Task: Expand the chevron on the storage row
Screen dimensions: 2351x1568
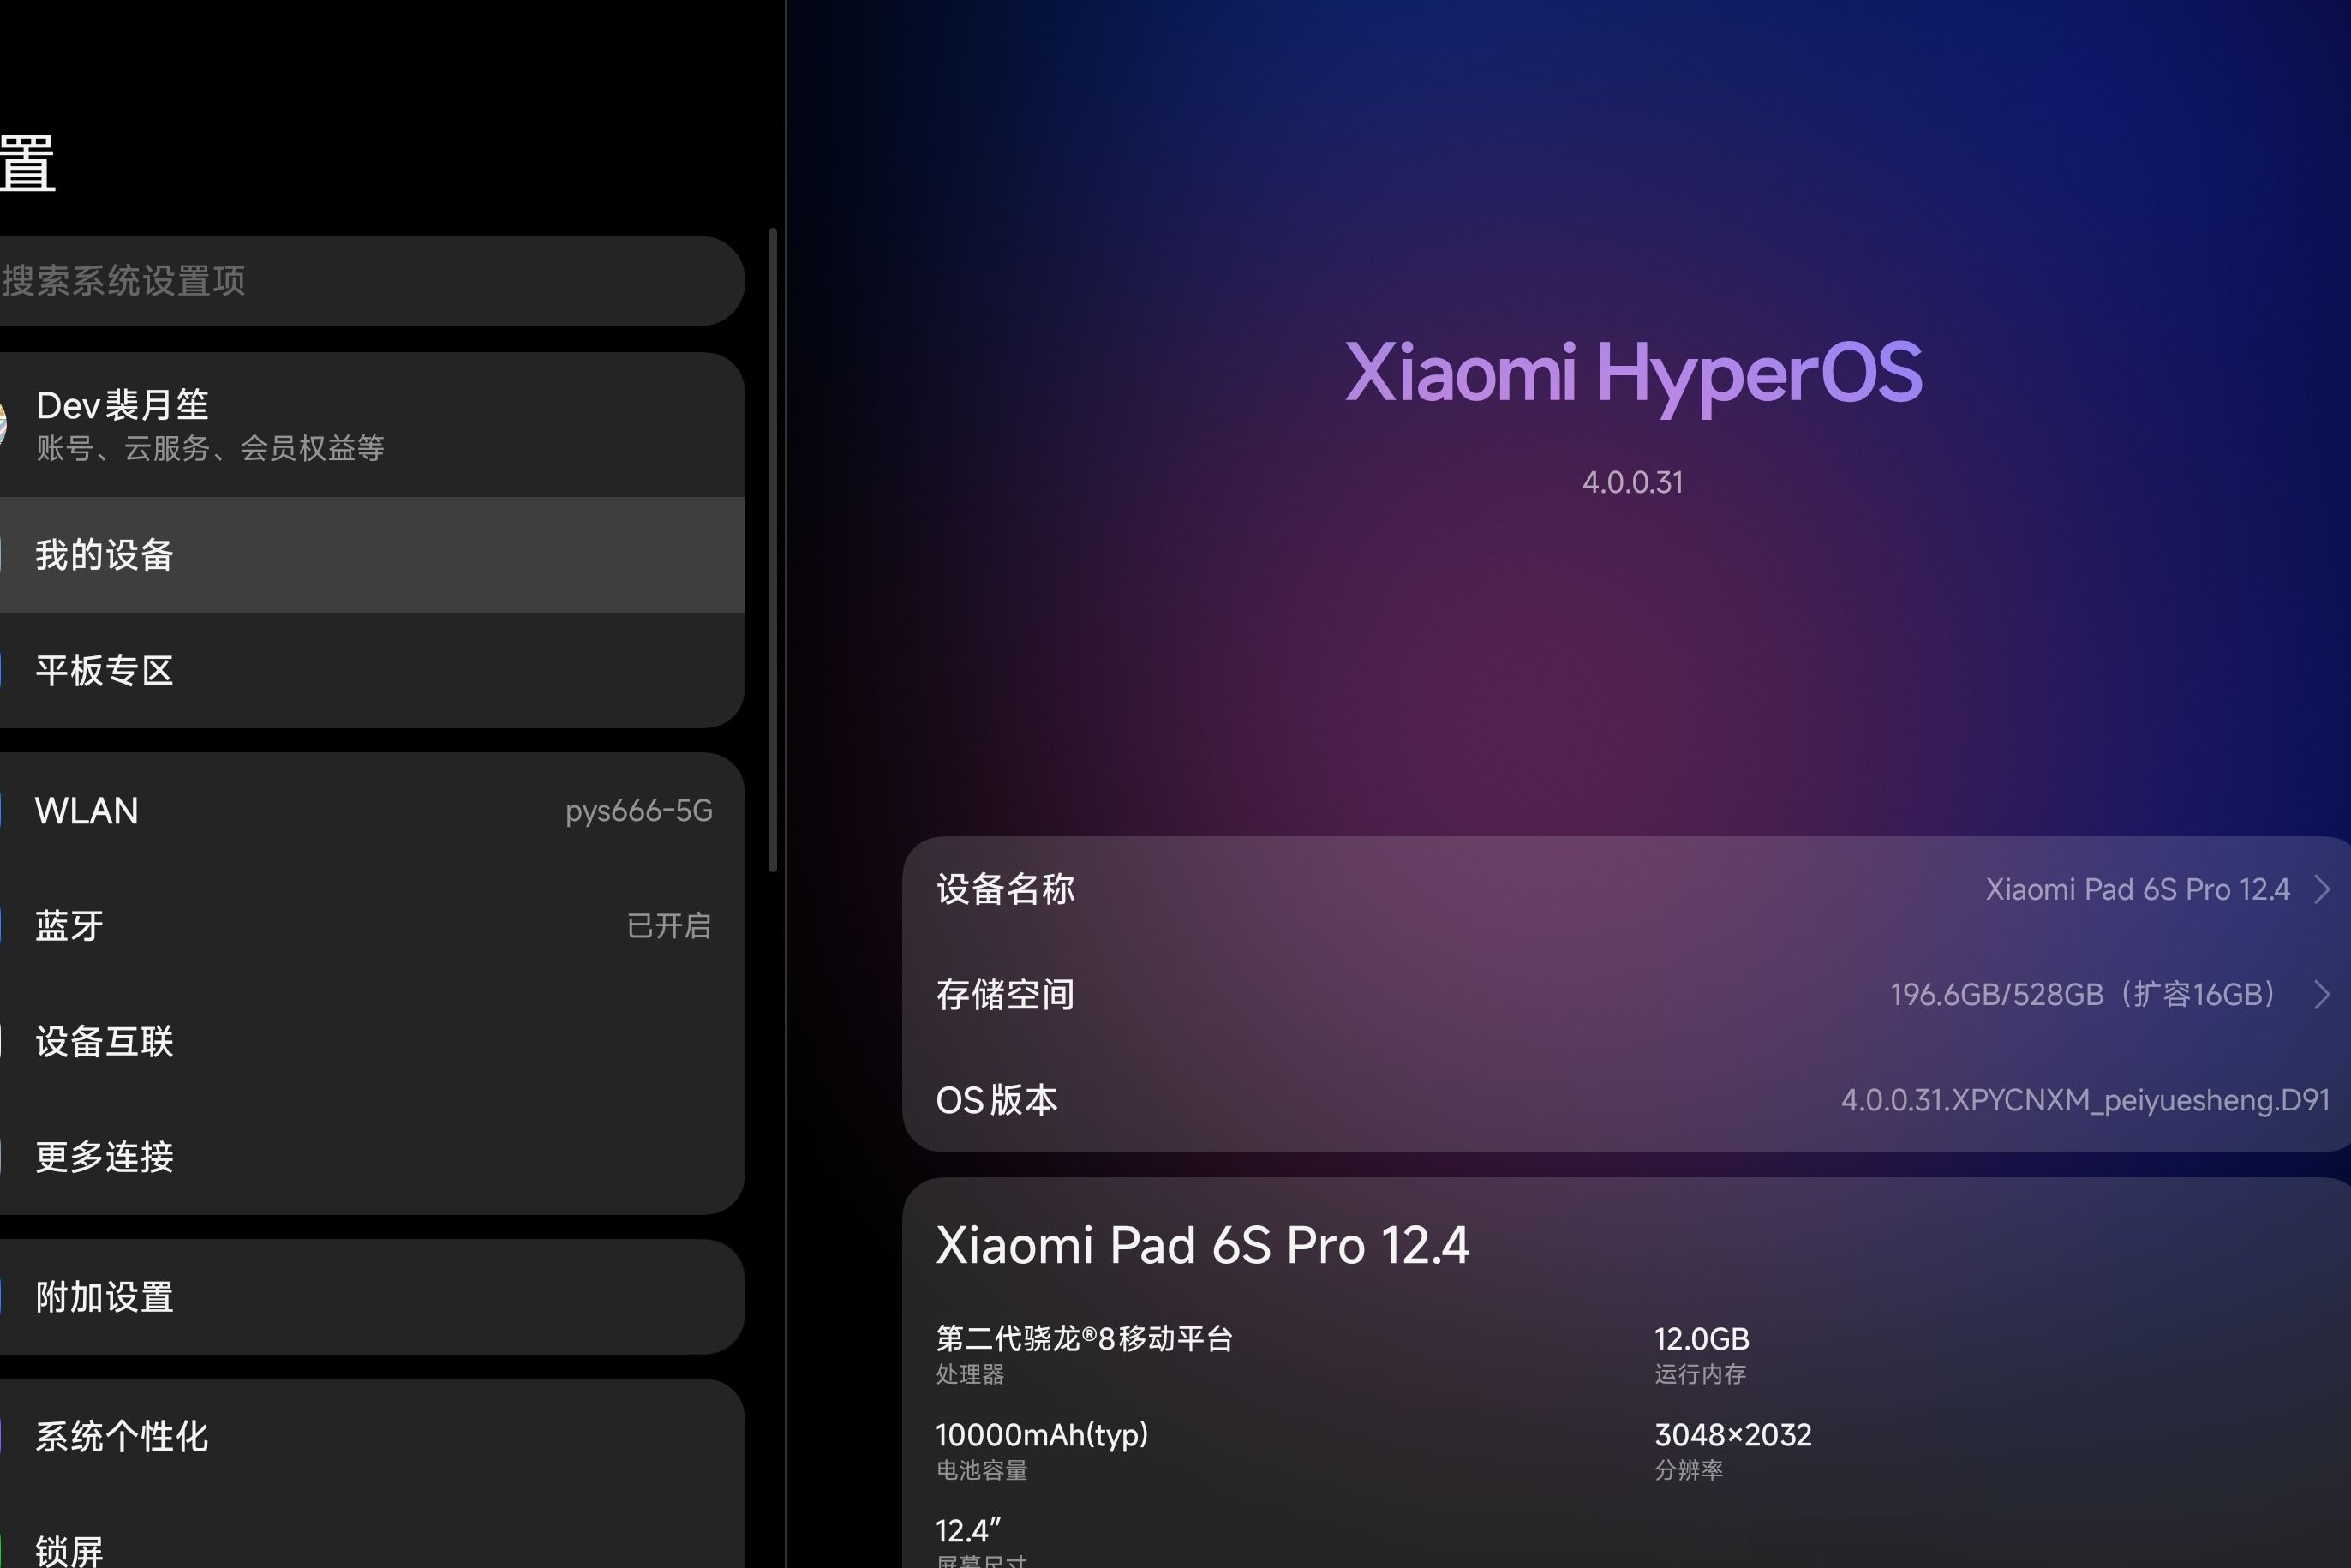Action: (2323, 995)
